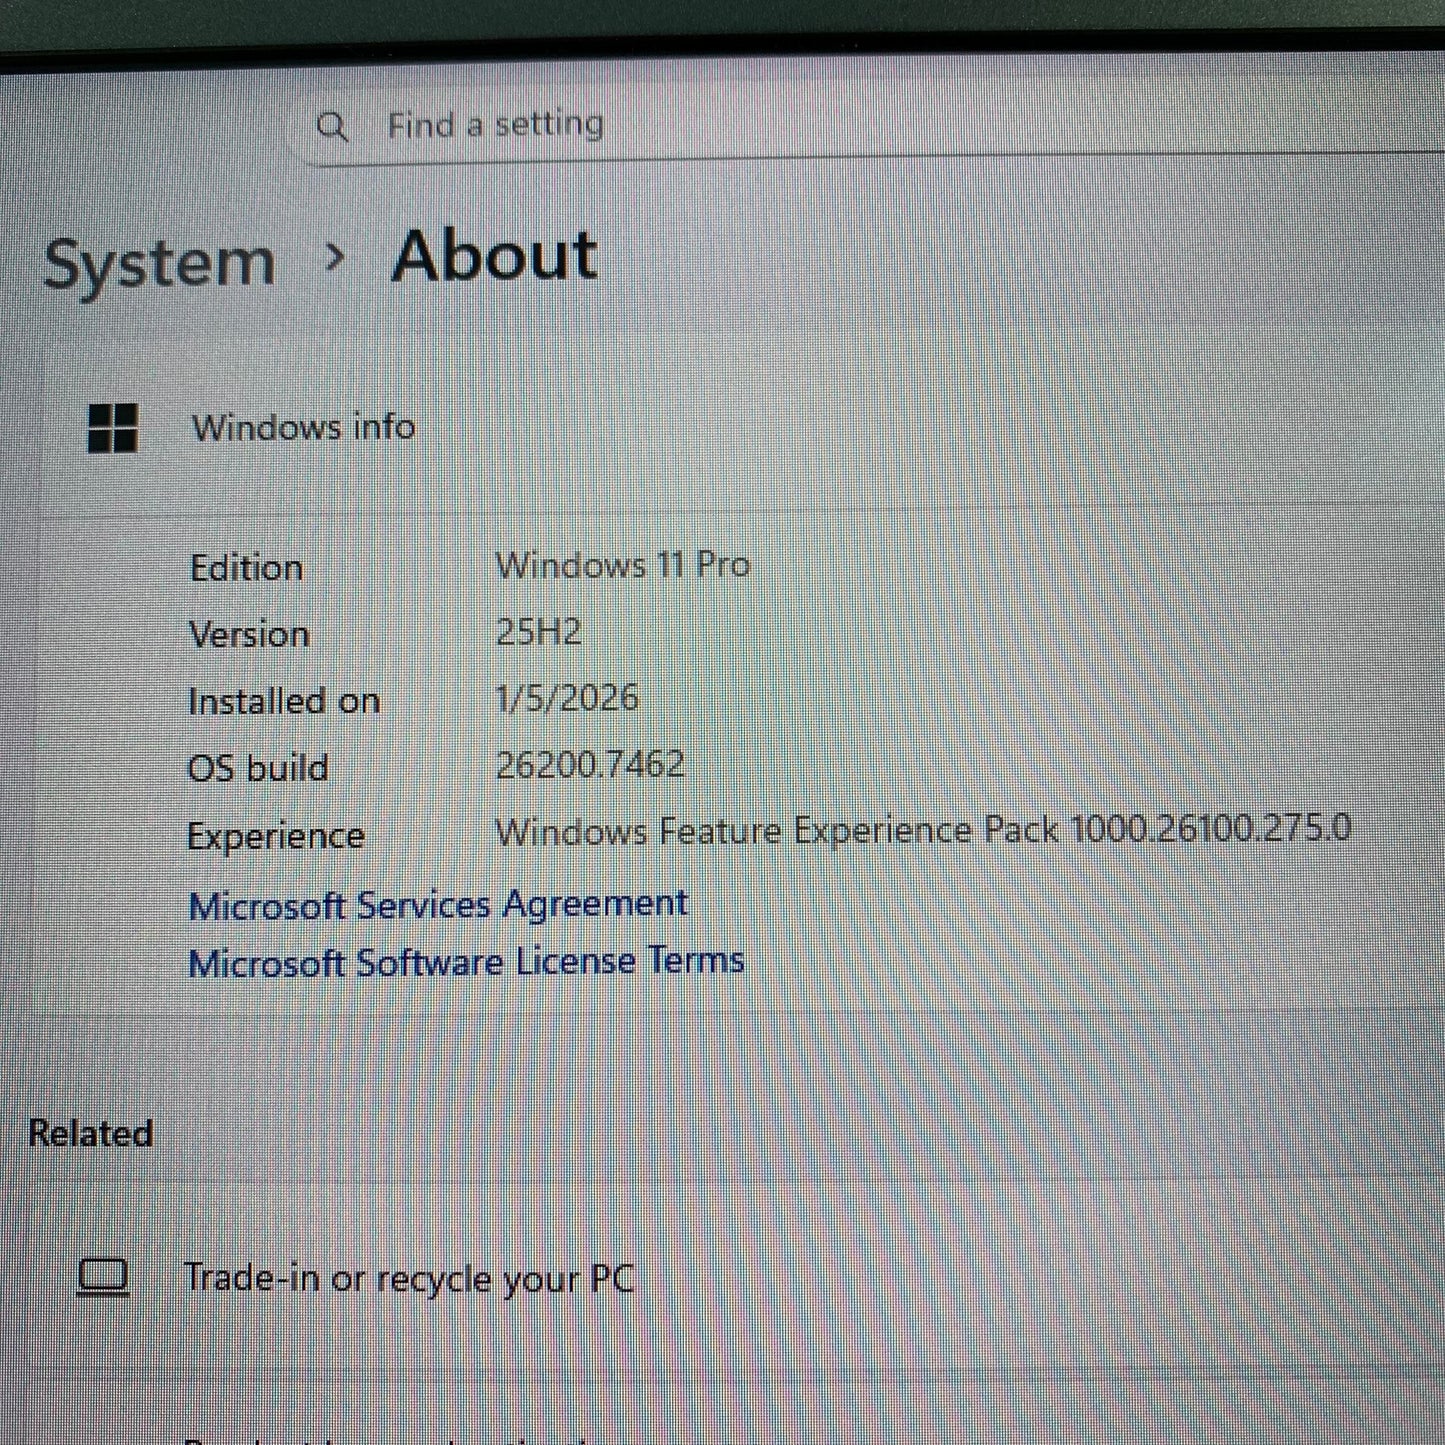Open Microsoft Software License Terms
The image size is (1445, 1445).
(x=467, y=959)
